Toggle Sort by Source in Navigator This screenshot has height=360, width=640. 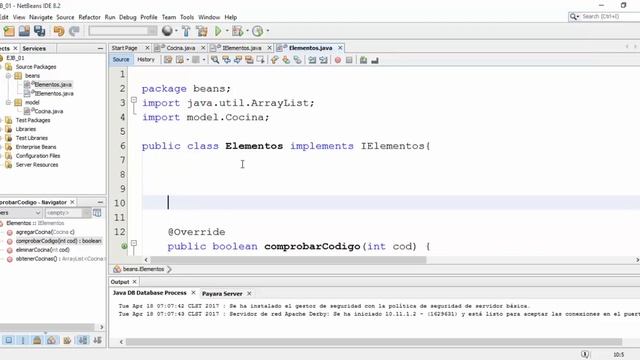click(x=98, y=340)
